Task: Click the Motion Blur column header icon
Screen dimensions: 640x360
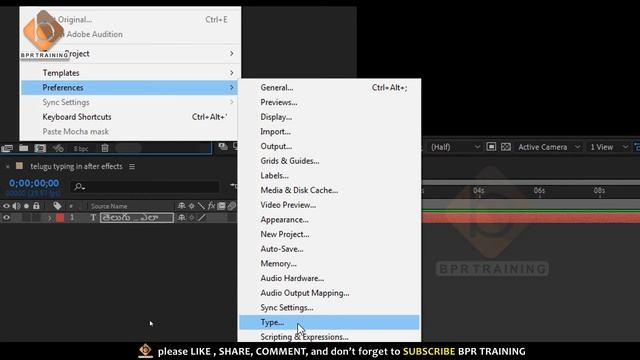Action: pos(231,206)
